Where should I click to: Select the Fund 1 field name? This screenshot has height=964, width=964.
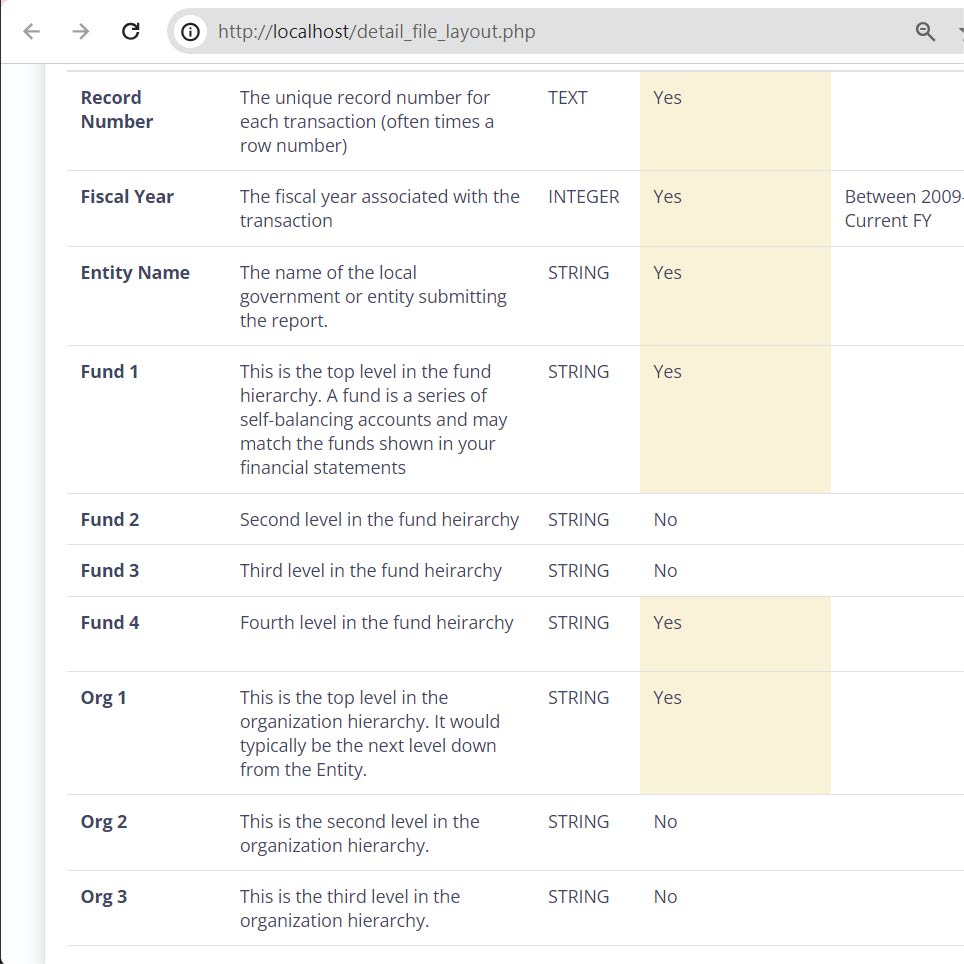(x=110, y=372)
